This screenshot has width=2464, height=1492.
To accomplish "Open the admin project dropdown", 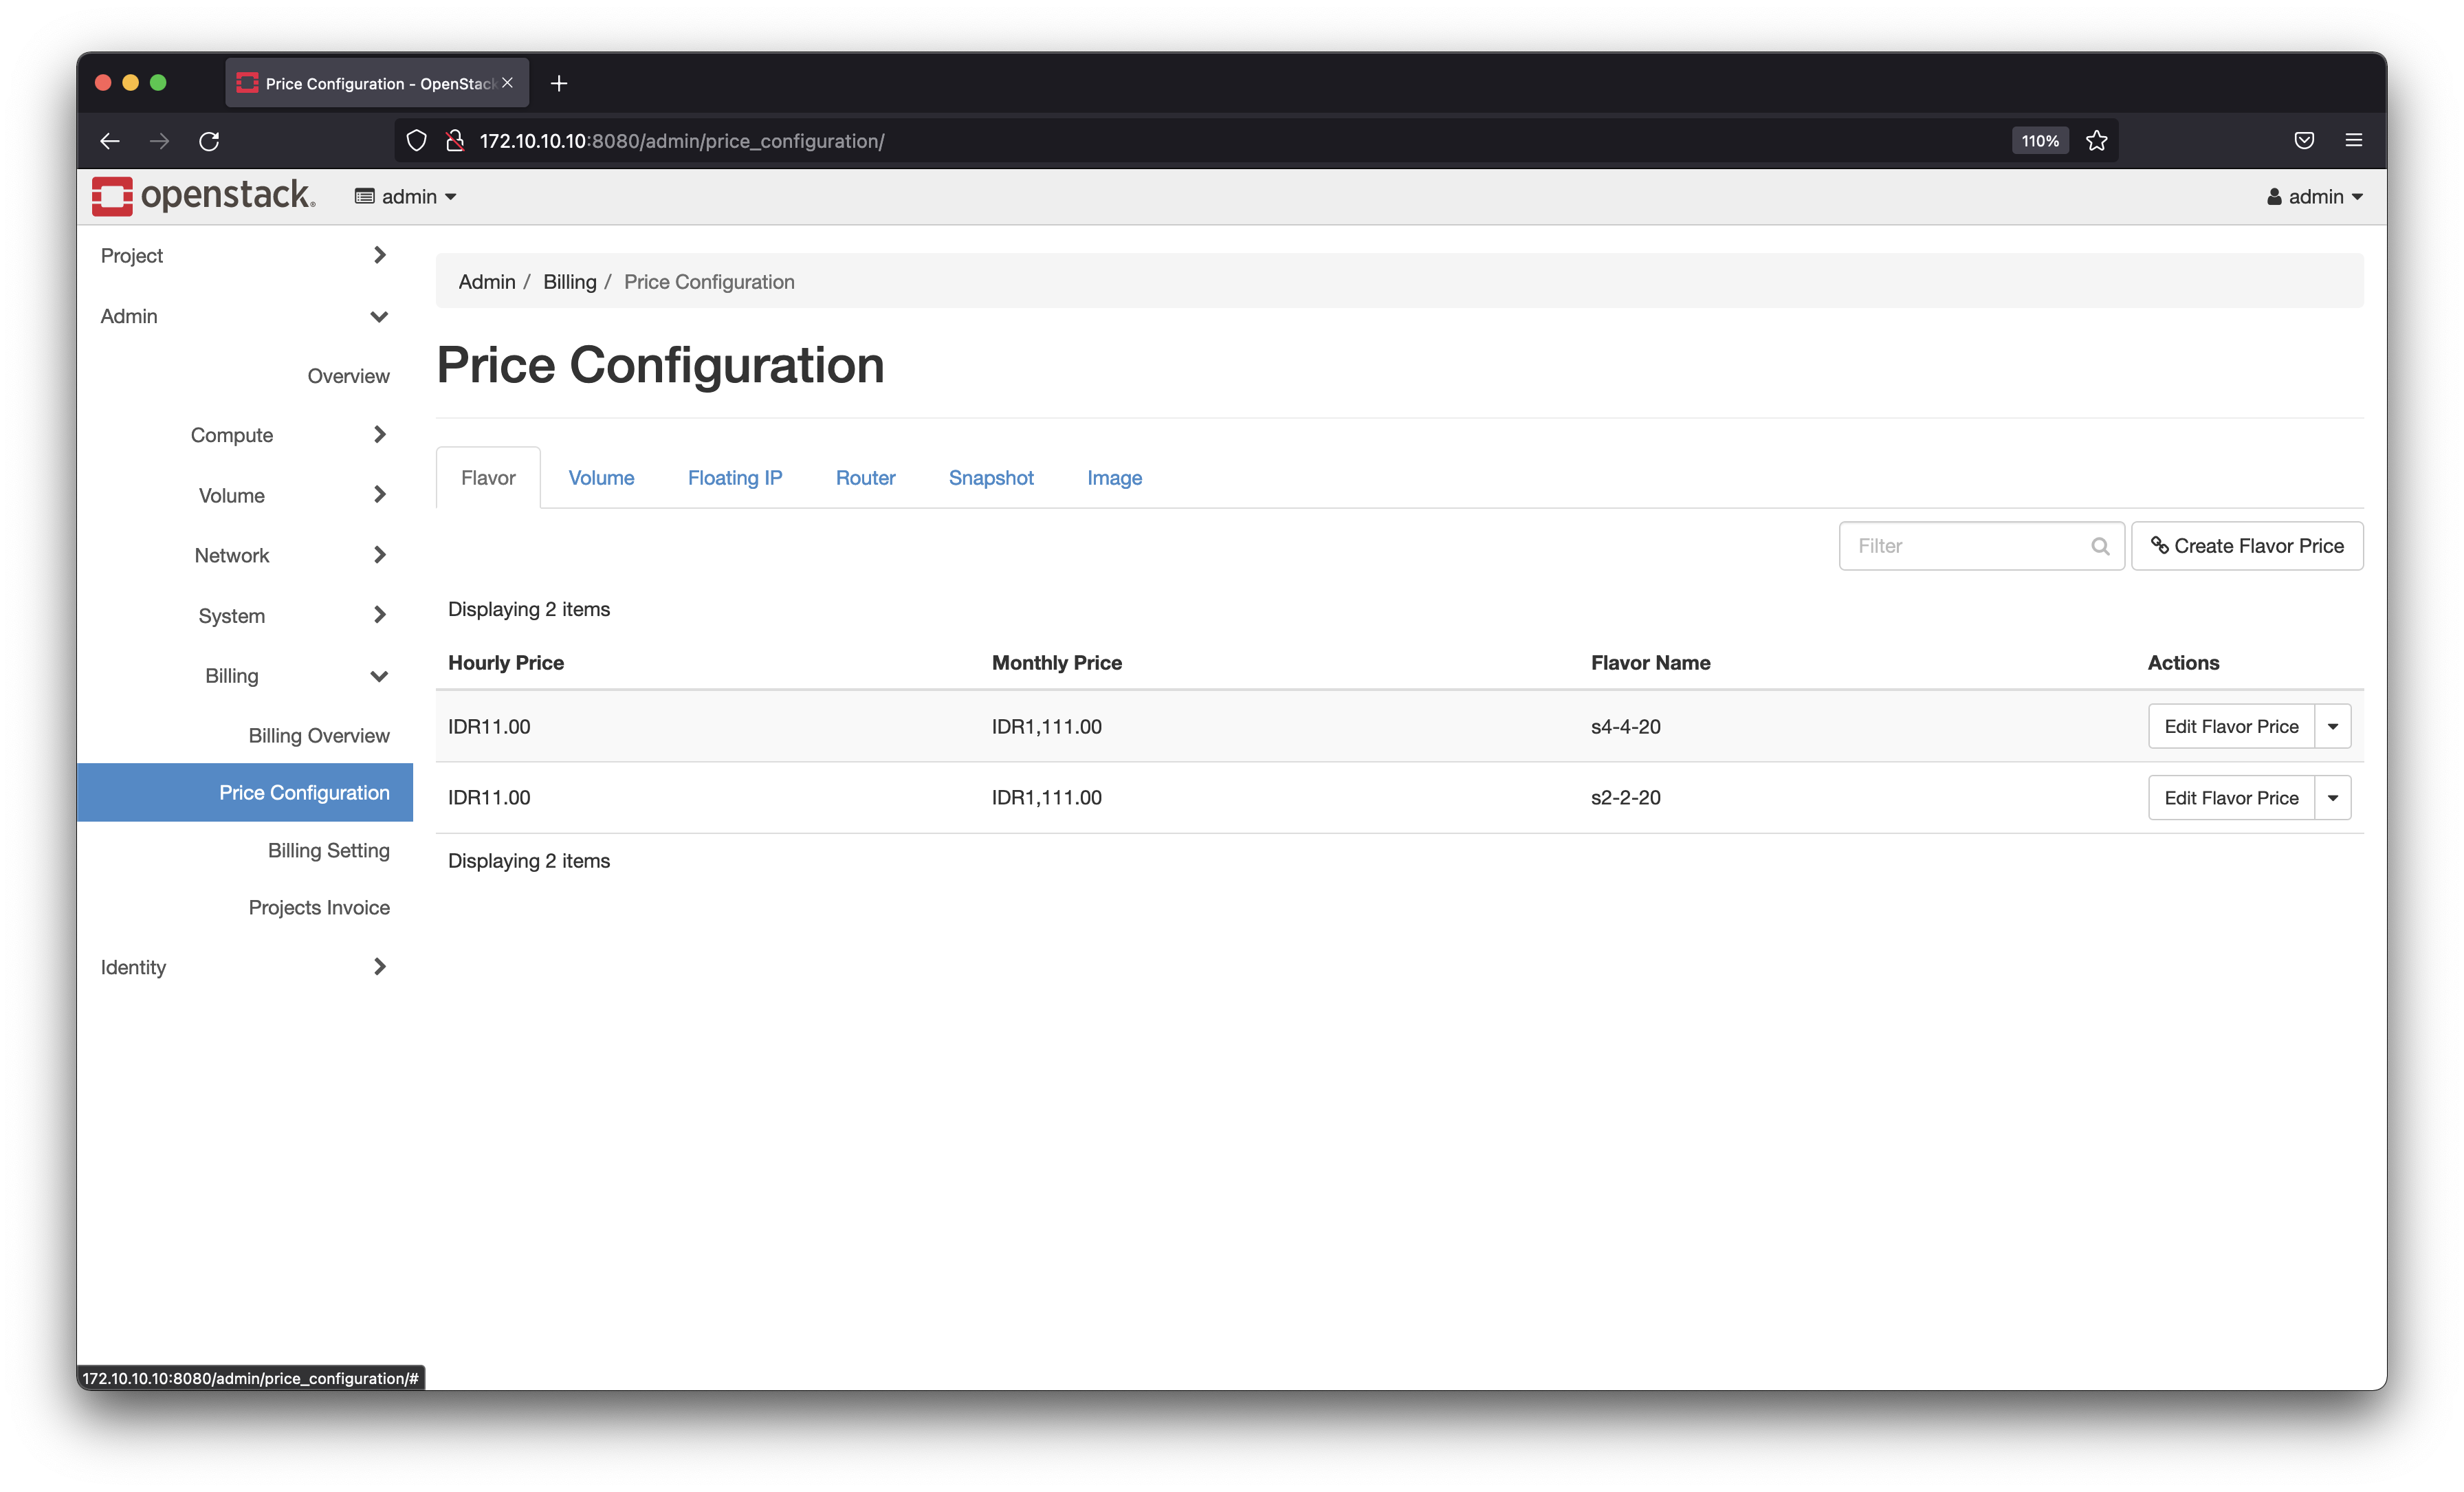I will (406, 197).
